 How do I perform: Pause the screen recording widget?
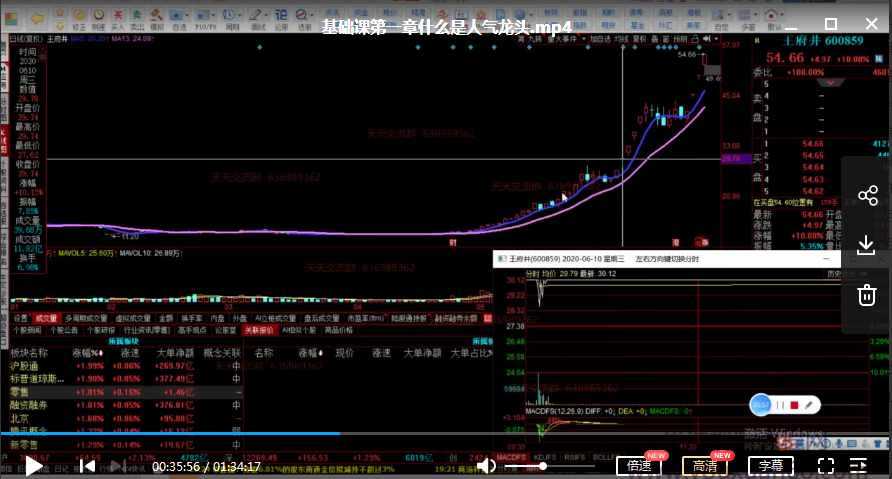(780, 404)
